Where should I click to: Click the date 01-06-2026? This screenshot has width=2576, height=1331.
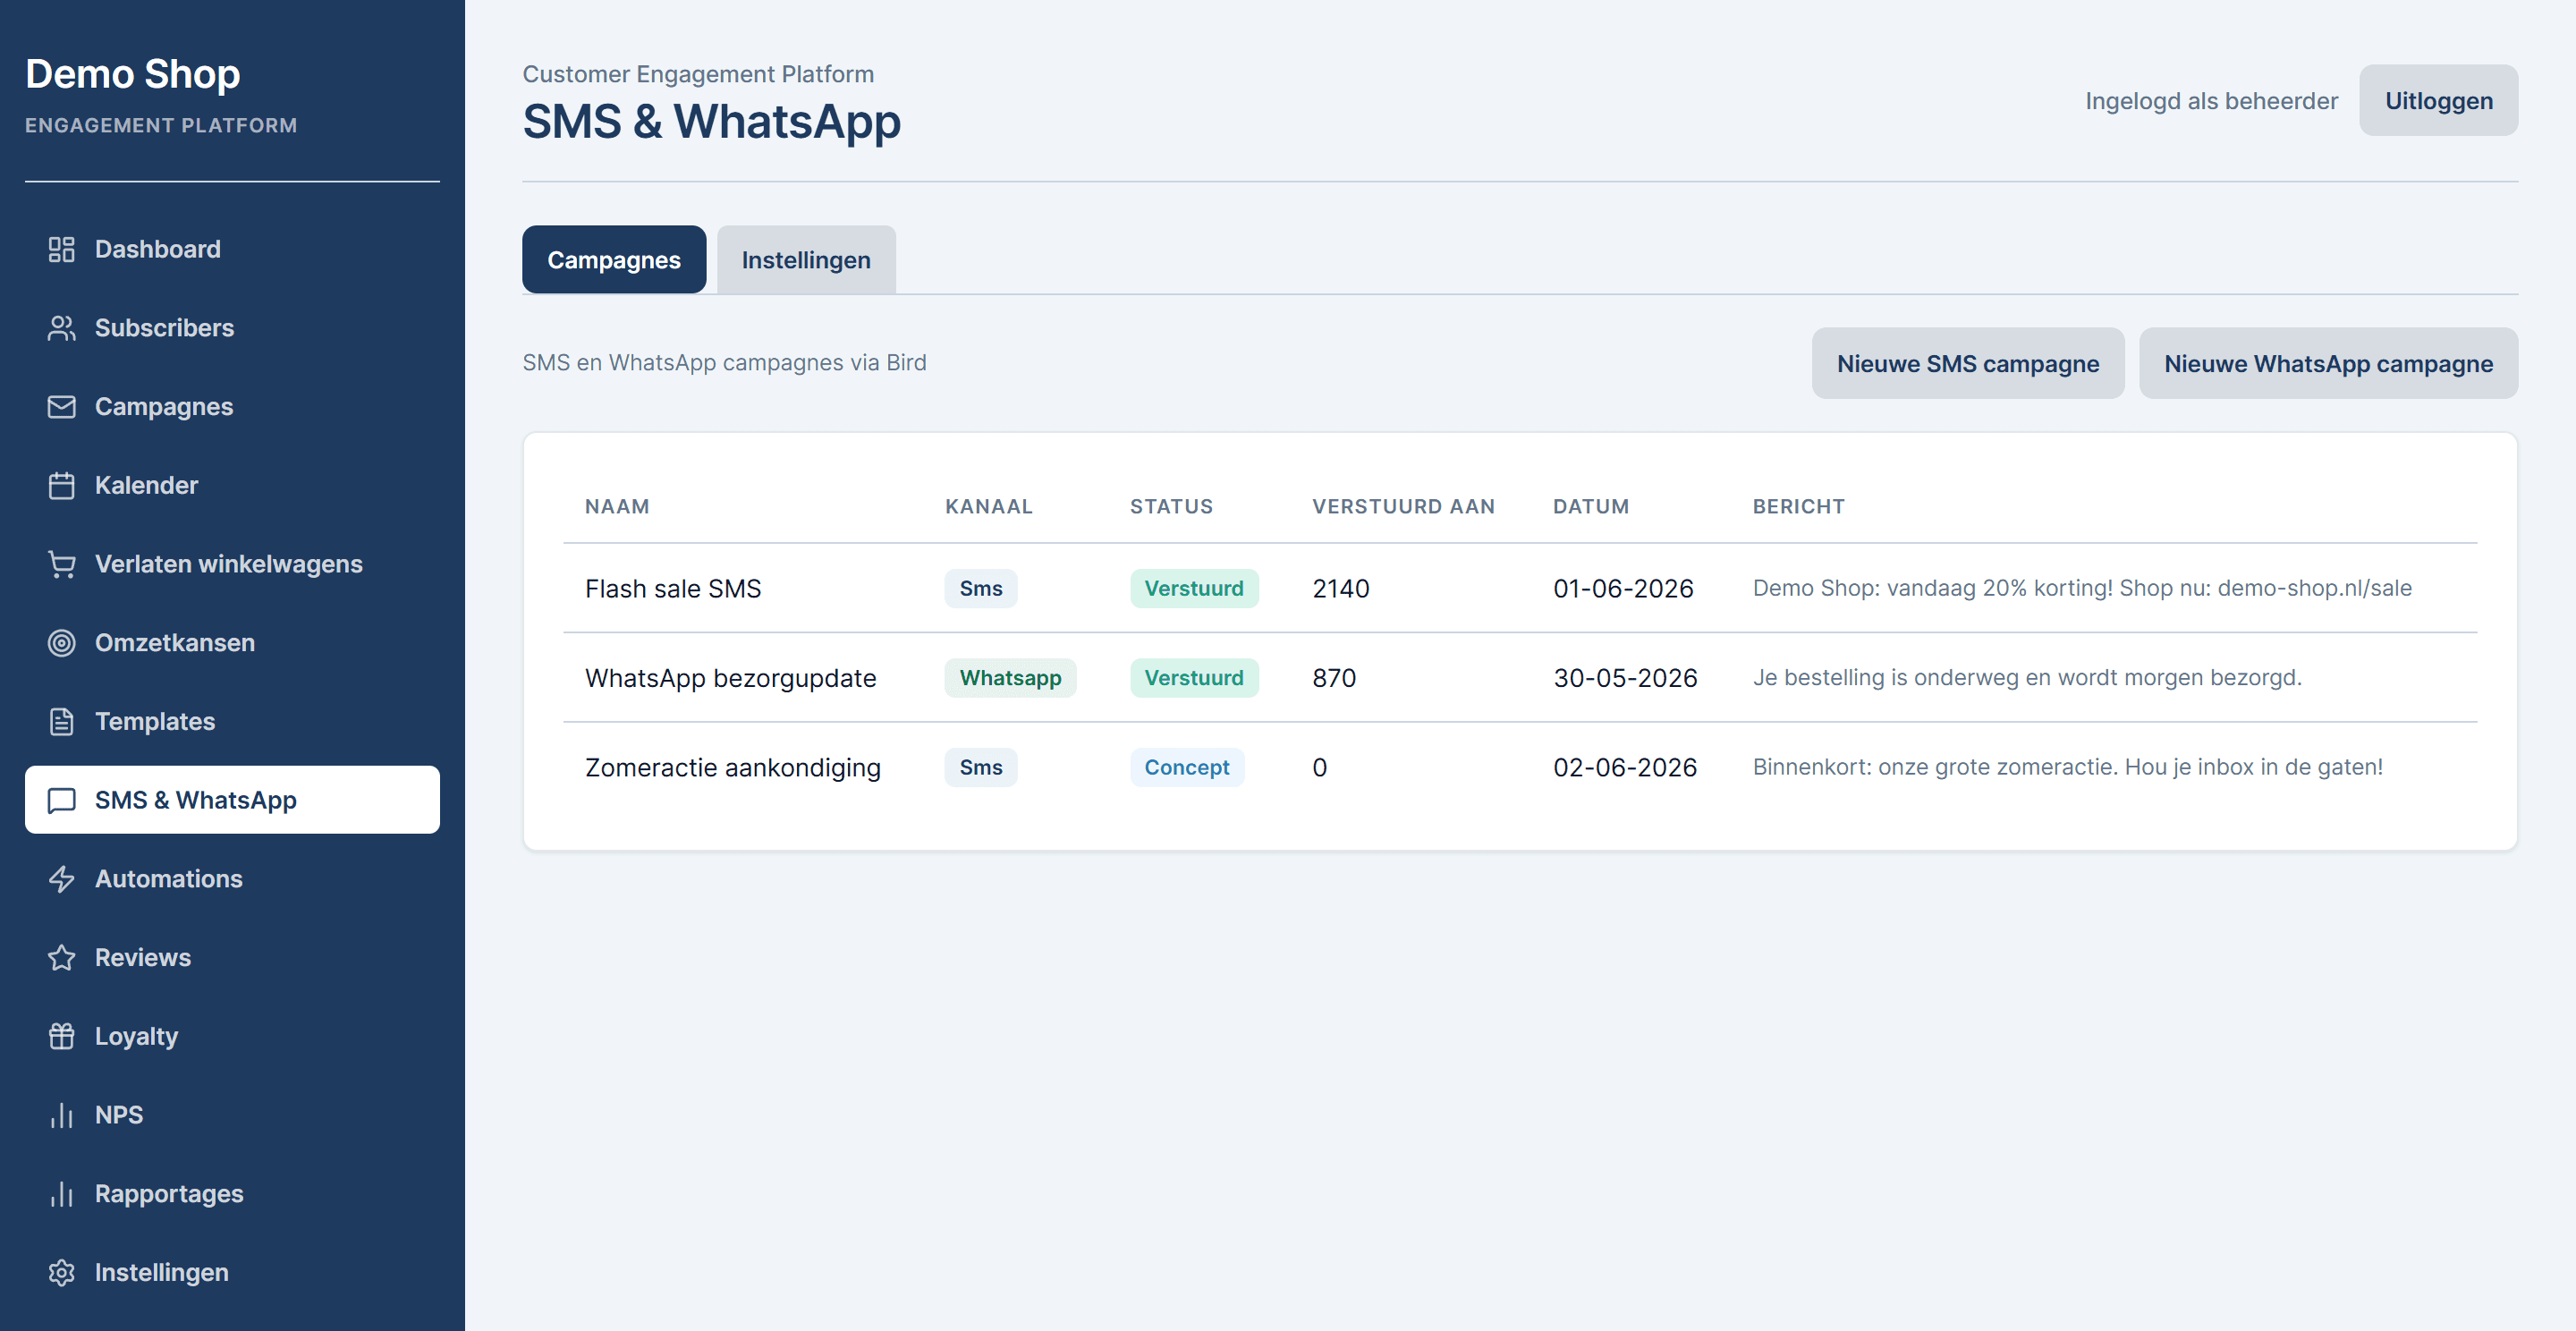point(1623,589)
